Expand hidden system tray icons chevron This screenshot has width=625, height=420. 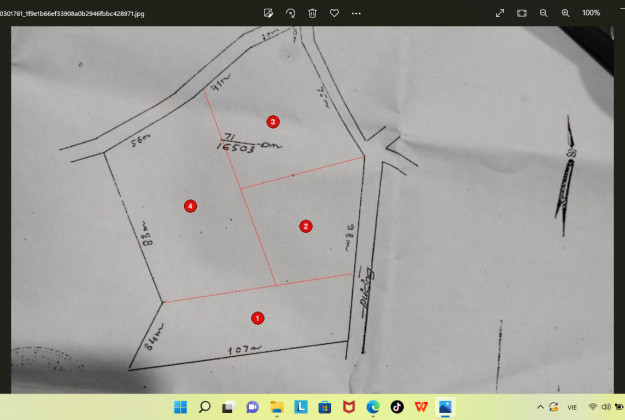pos(541,407)
